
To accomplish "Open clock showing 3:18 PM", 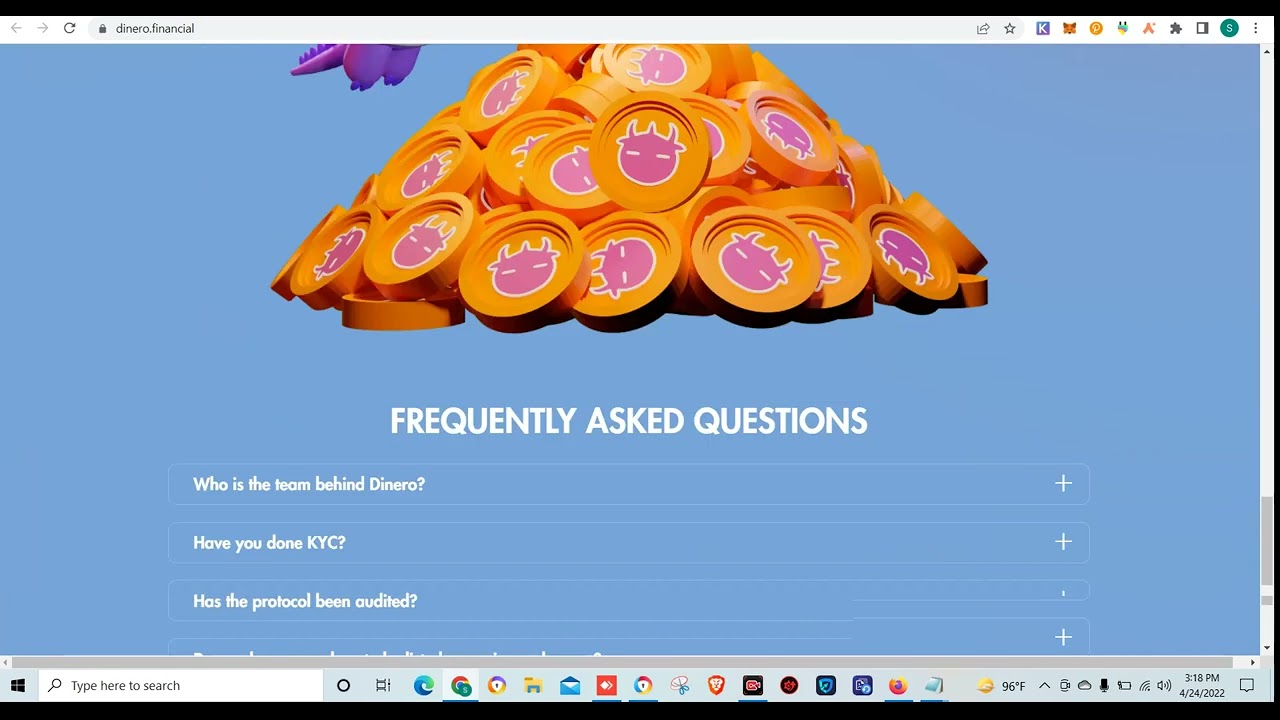I will tap(1201, 685).
